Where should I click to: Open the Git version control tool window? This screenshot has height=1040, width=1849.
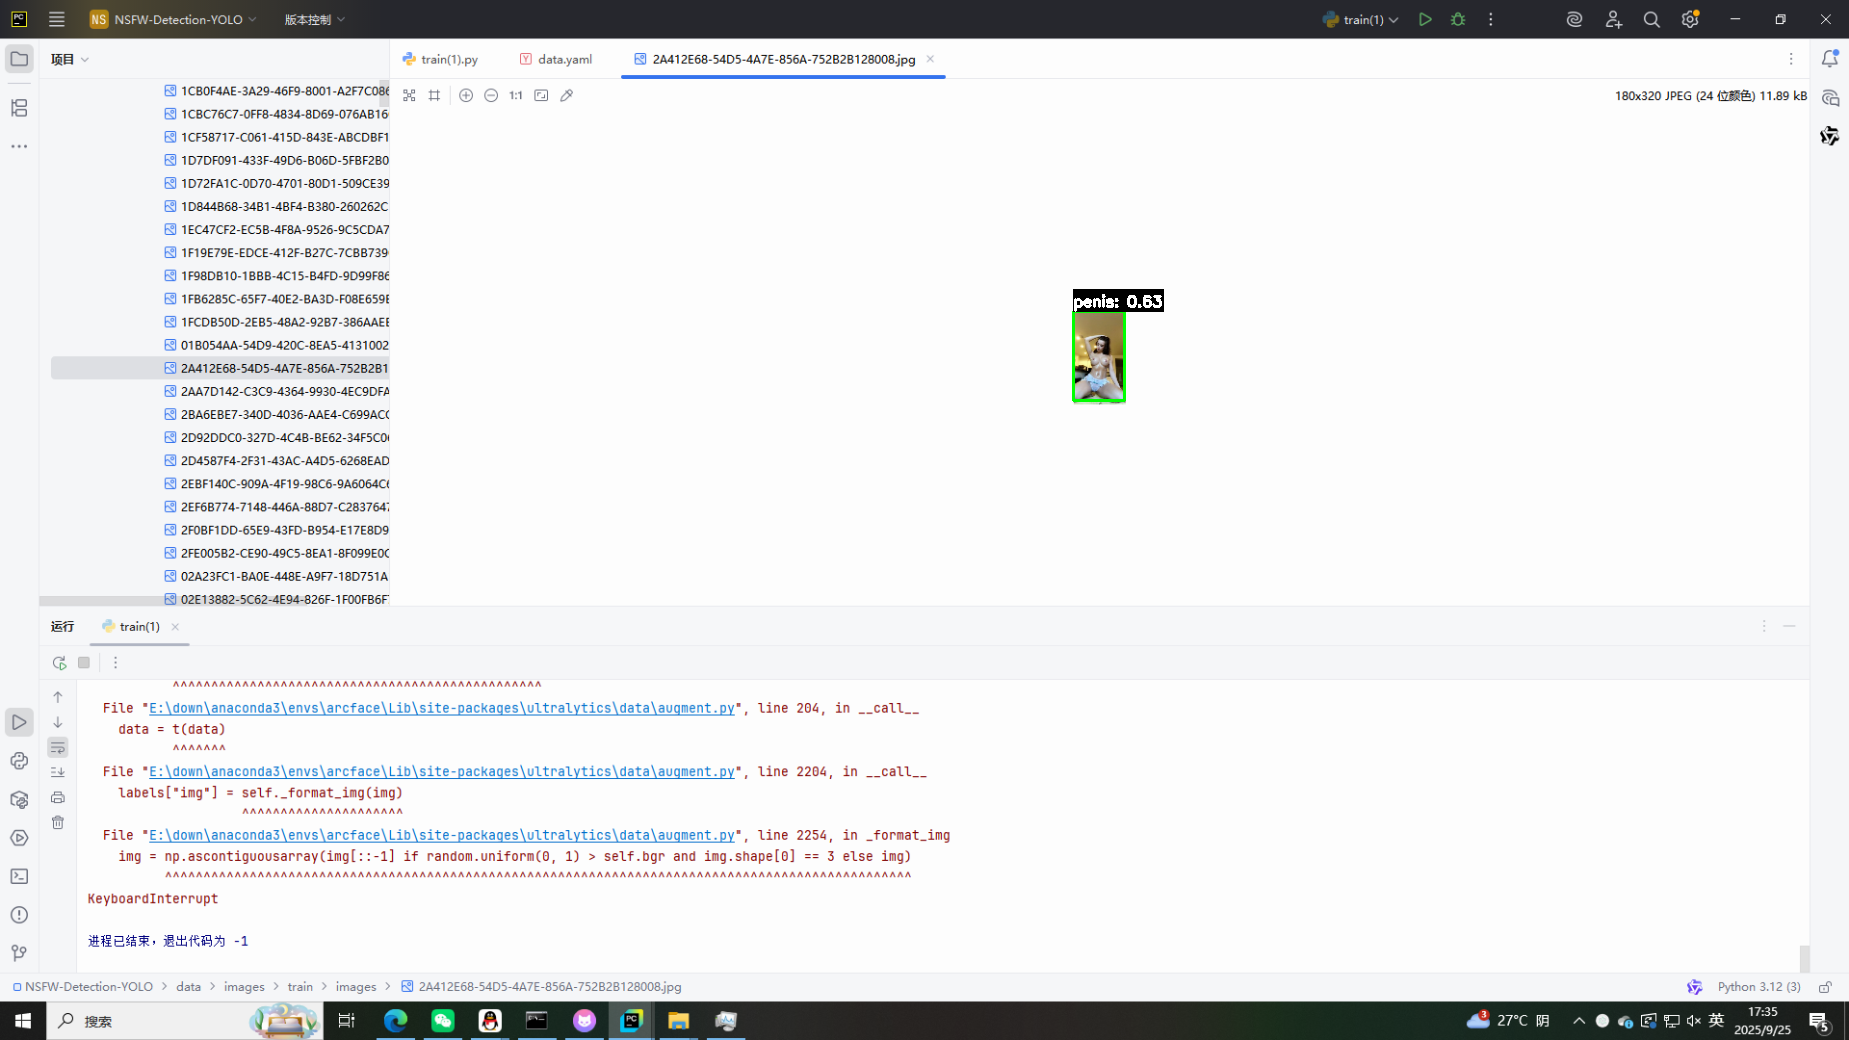tap(19, 953)
